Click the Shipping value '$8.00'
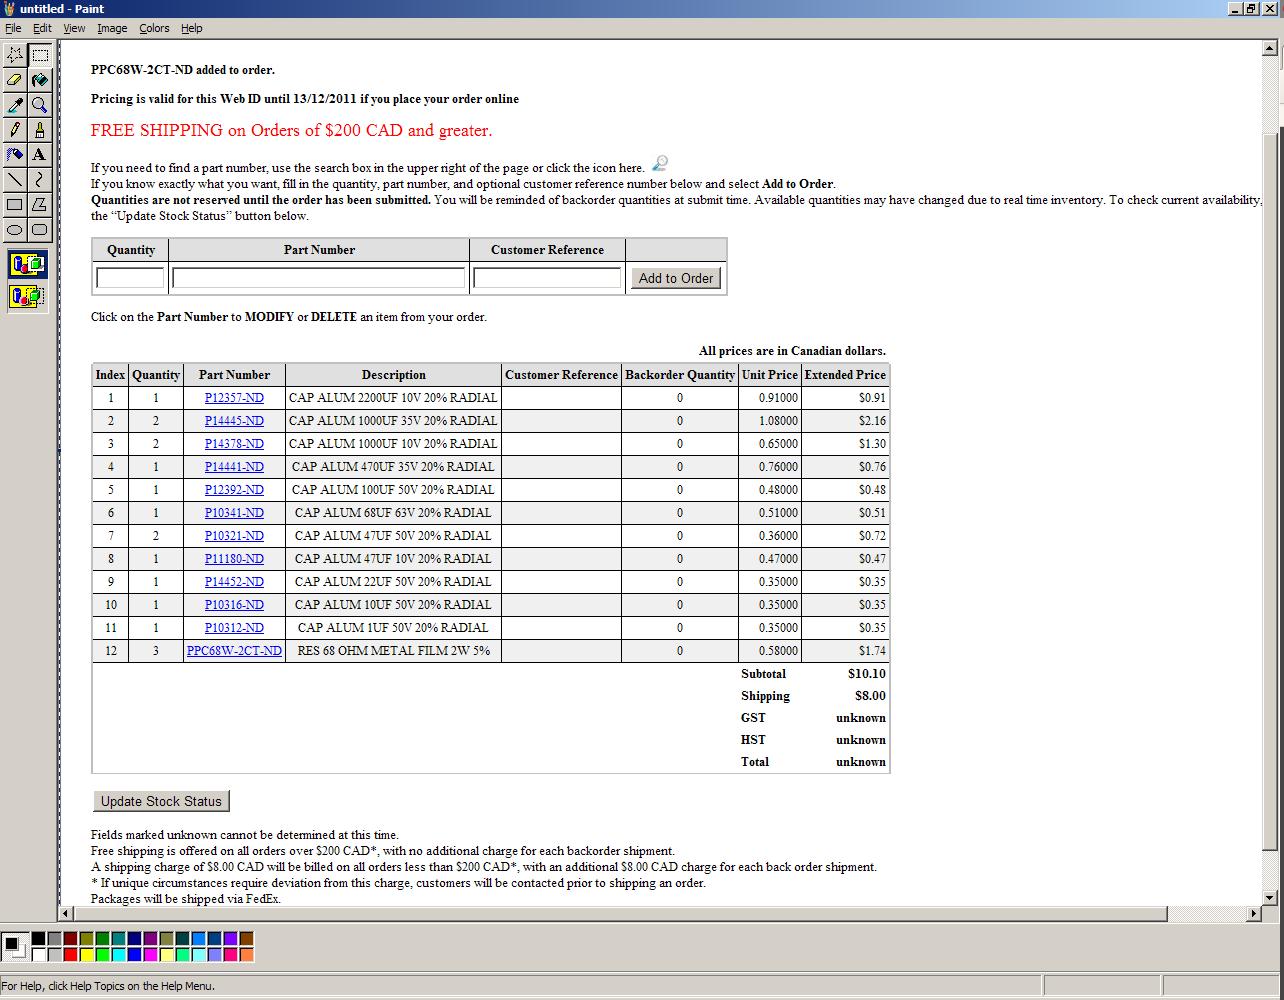1284x1000 pixels. click(x=870, y=696)
